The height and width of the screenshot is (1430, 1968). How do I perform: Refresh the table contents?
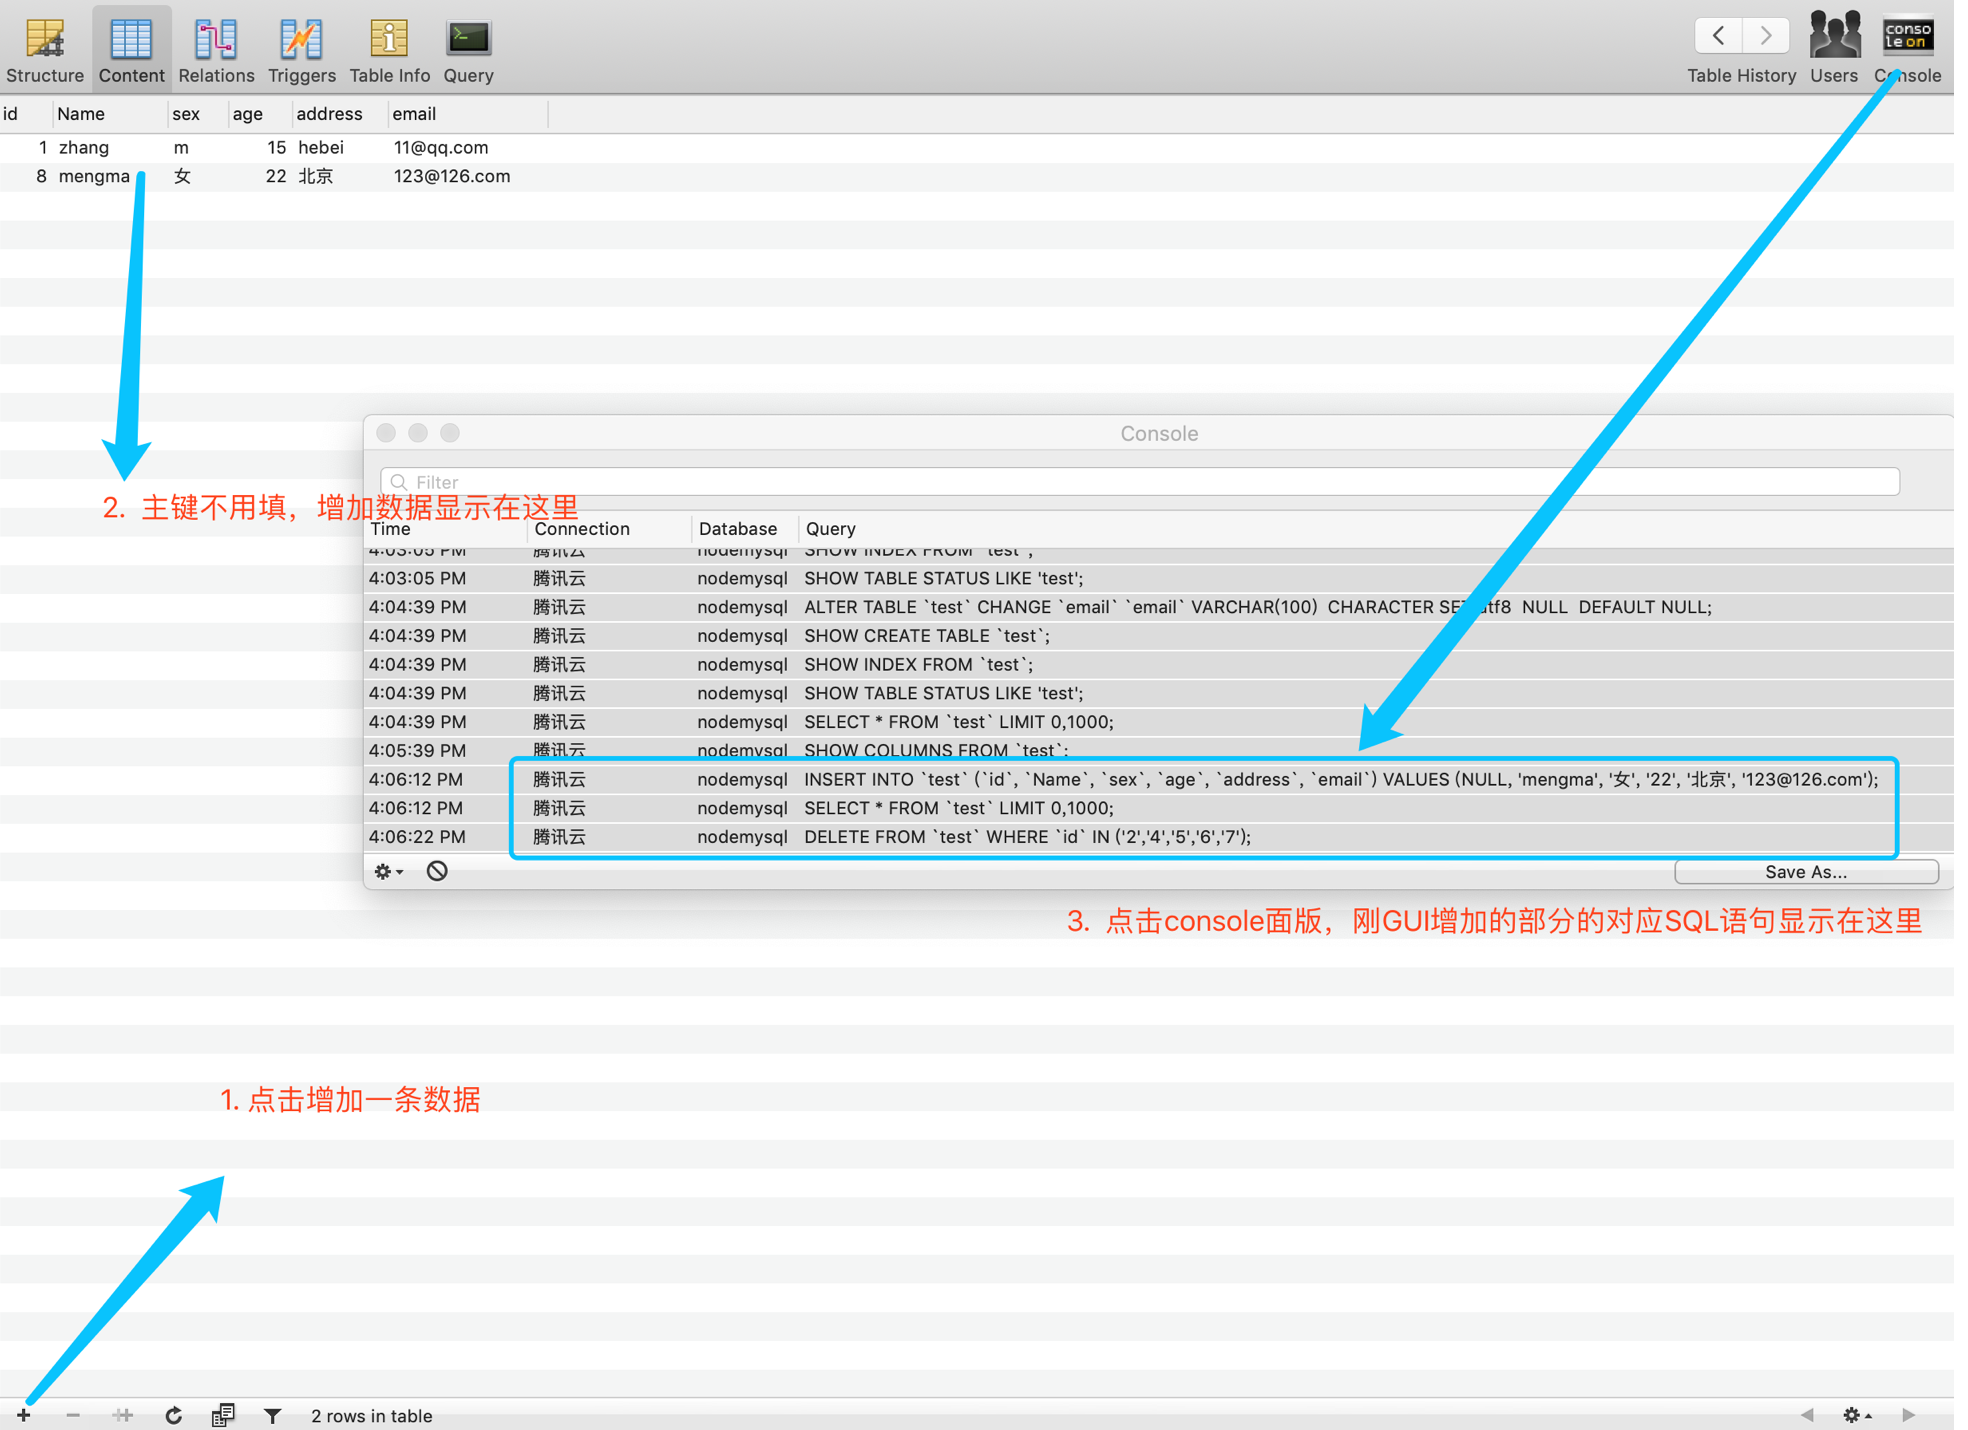173,1415
